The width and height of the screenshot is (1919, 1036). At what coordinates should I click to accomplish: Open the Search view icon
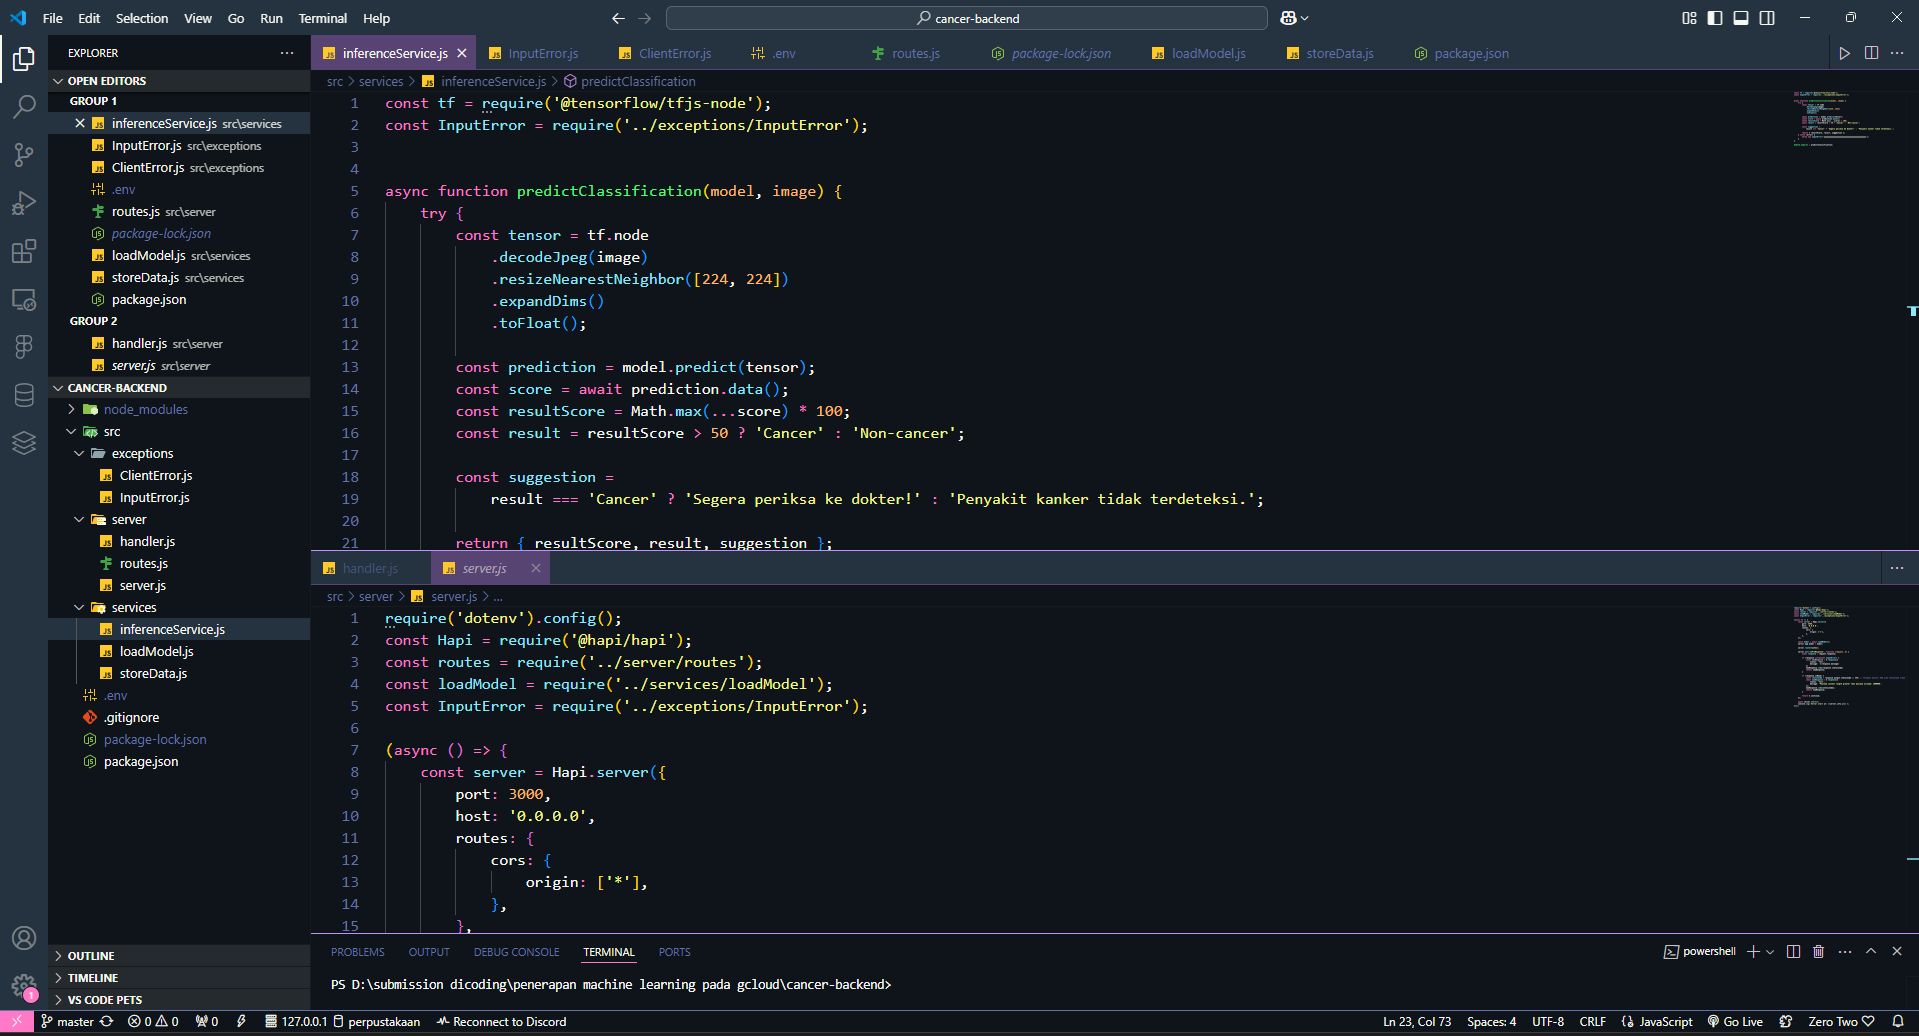pyautogui.click(x=24, y=106)
